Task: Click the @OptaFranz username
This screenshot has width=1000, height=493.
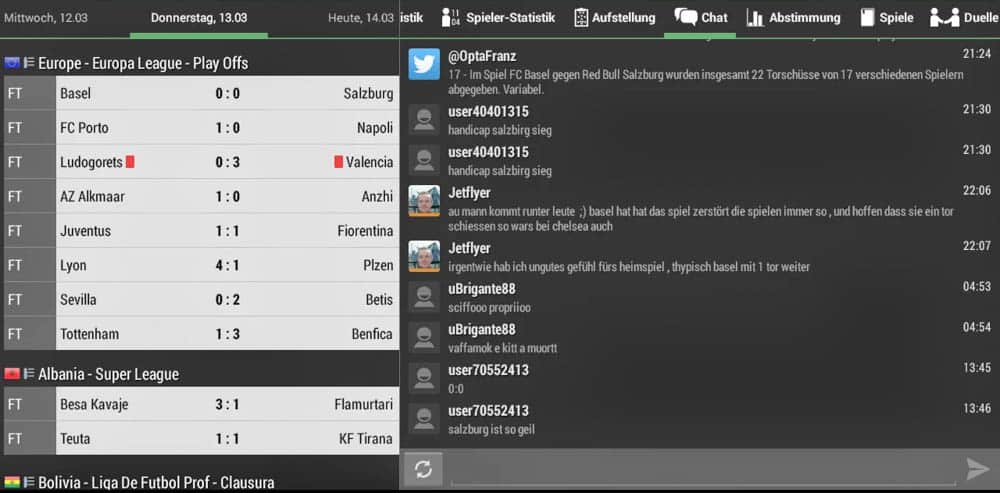Action: tap(482, 56)
